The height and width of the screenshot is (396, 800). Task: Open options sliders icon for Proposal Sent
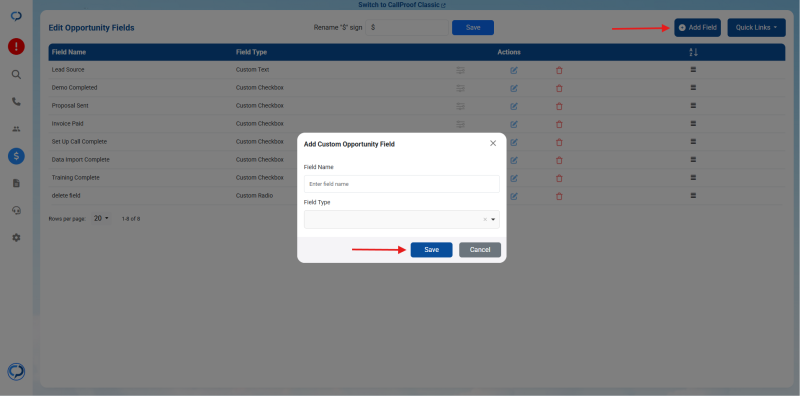460,106
